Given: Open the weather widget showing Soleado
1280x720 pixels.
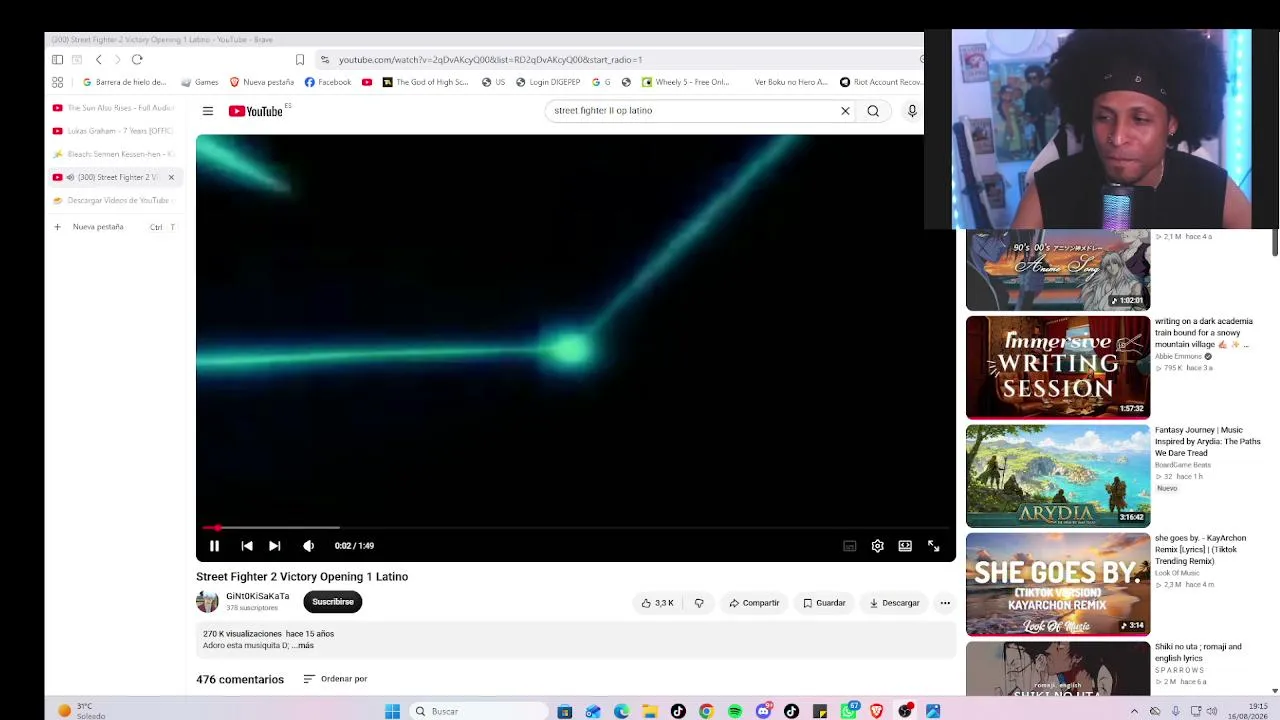Looking at the screenshot, I should coord(80,711).
